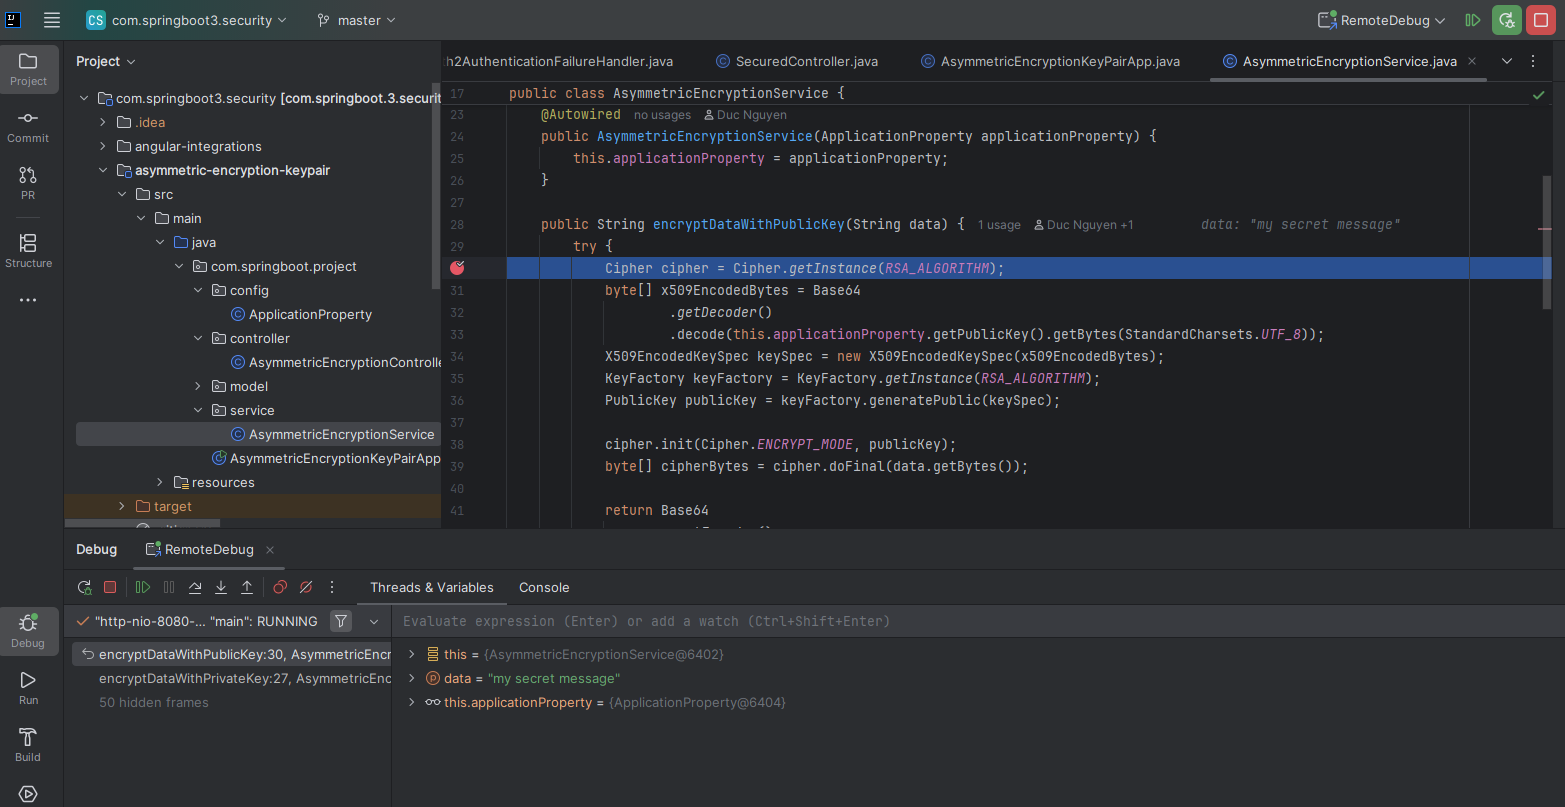Viewport: 1565px width, 807px height.
Task: Expand the 'this' variable node
Action: point(411,654)
